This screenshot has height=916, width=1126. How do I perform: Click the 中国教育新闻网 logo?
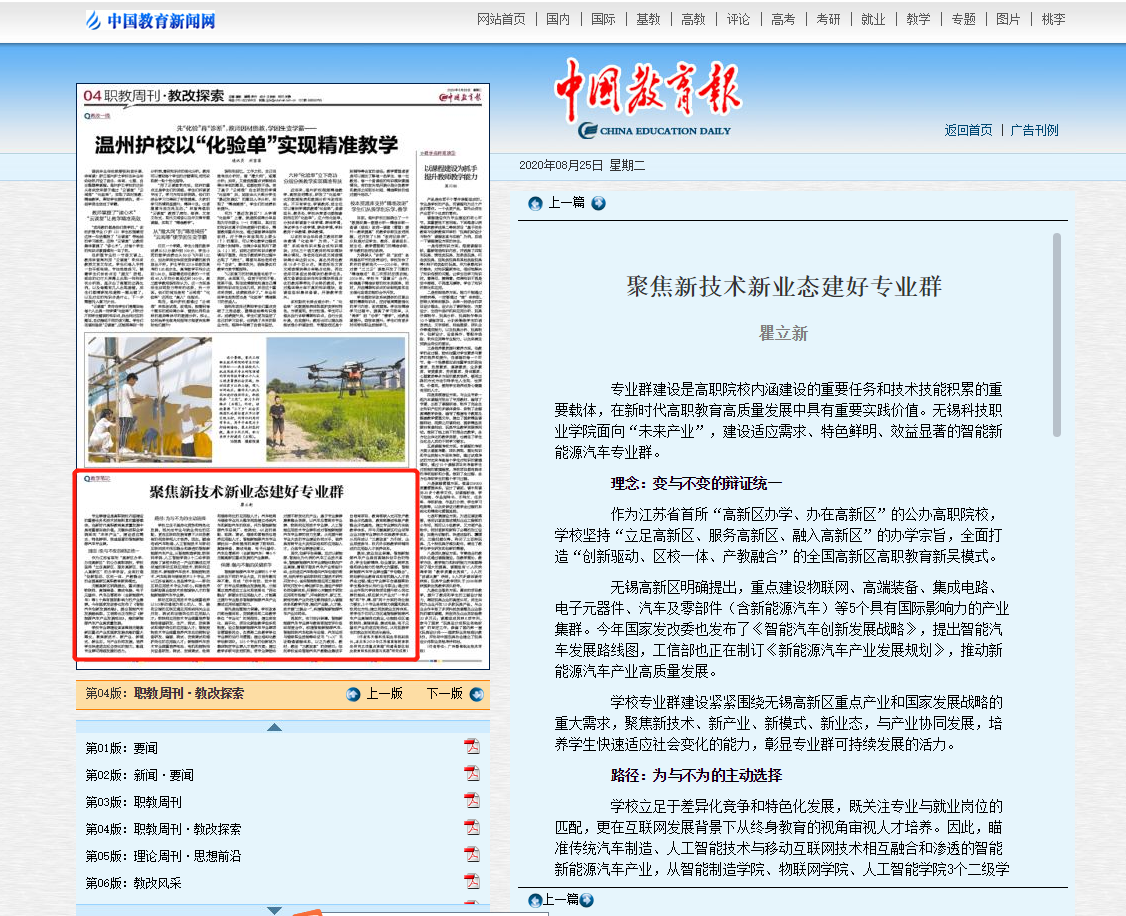(150, 20)
